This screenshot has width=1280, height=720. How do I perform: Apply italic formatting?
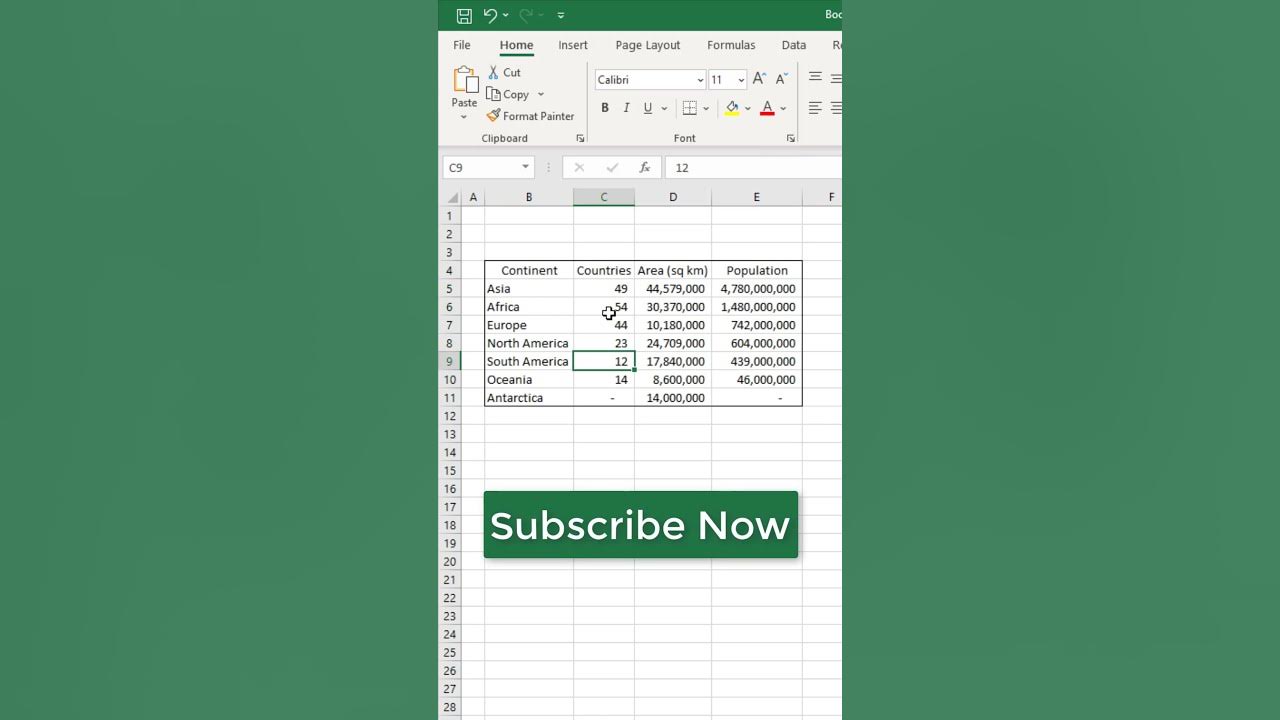pos(625,107)
